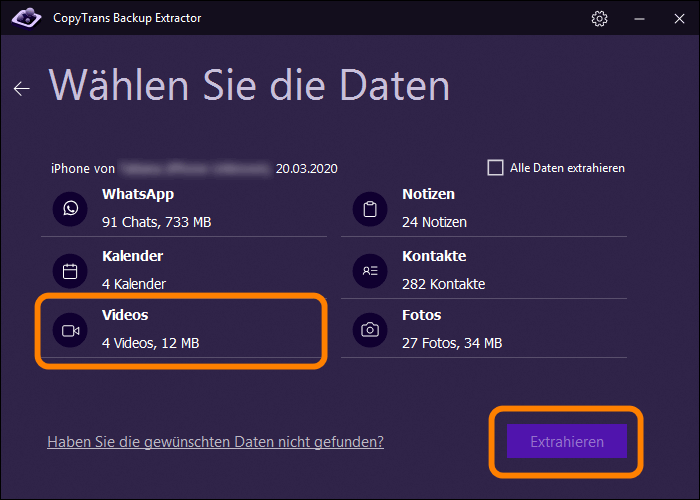This screenshot has width=700, height=500.
Task: Click the WhatsApp icon
Action: (70, 208)
